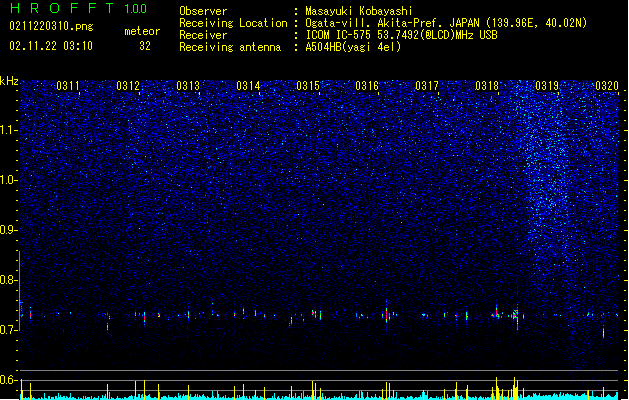Click the ICOM IC-575 receiver value
This screenshot has width=629, height=400.
coord(401,35)
